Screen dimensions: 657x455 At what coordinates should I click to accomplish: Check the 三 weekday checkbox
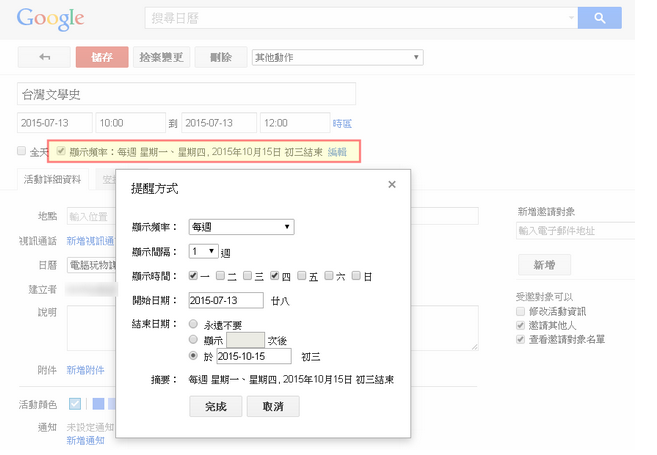[247, 275]
